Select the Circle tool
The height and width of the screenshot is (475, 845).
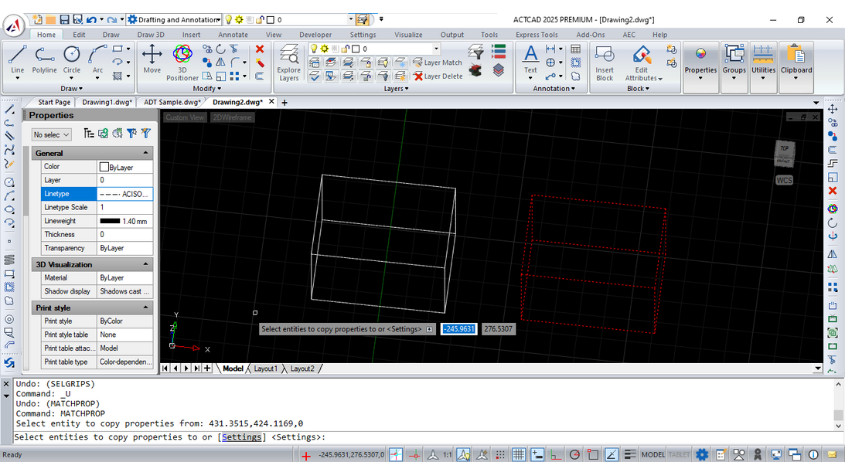tap(72, 59)
